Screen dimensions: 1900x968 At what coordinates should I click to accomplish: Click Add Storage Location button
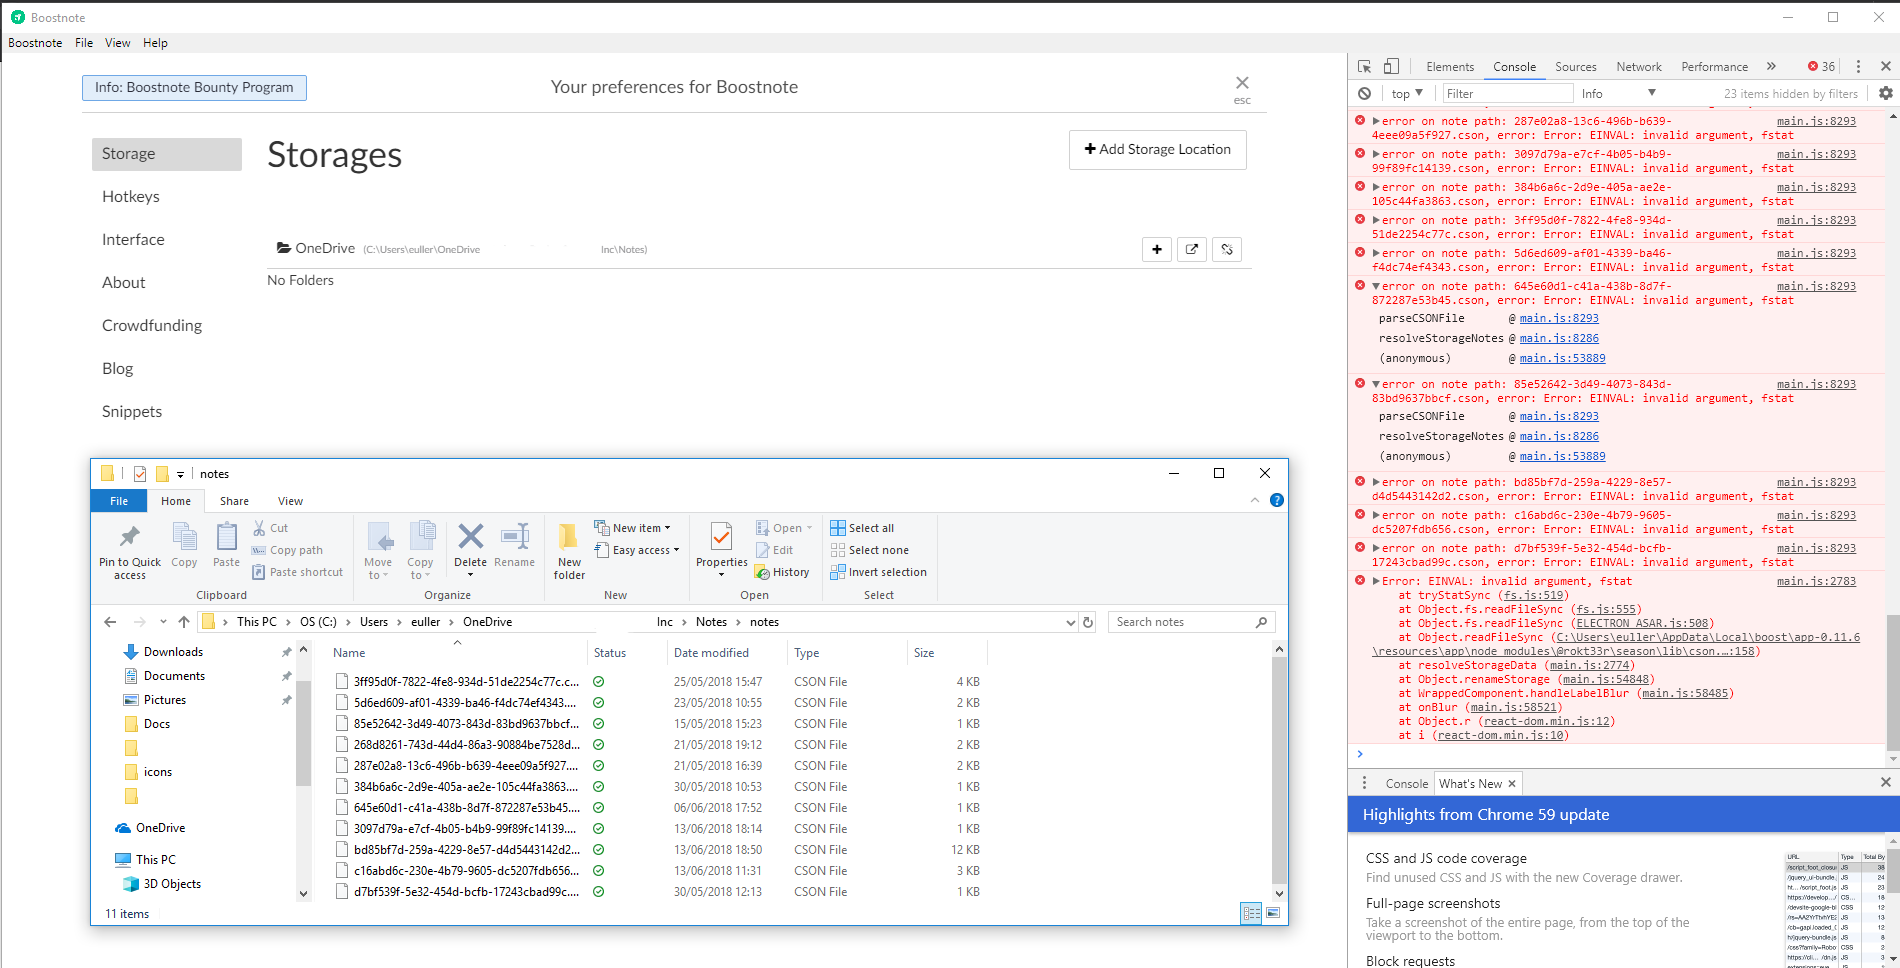(x=1157, y=150)
